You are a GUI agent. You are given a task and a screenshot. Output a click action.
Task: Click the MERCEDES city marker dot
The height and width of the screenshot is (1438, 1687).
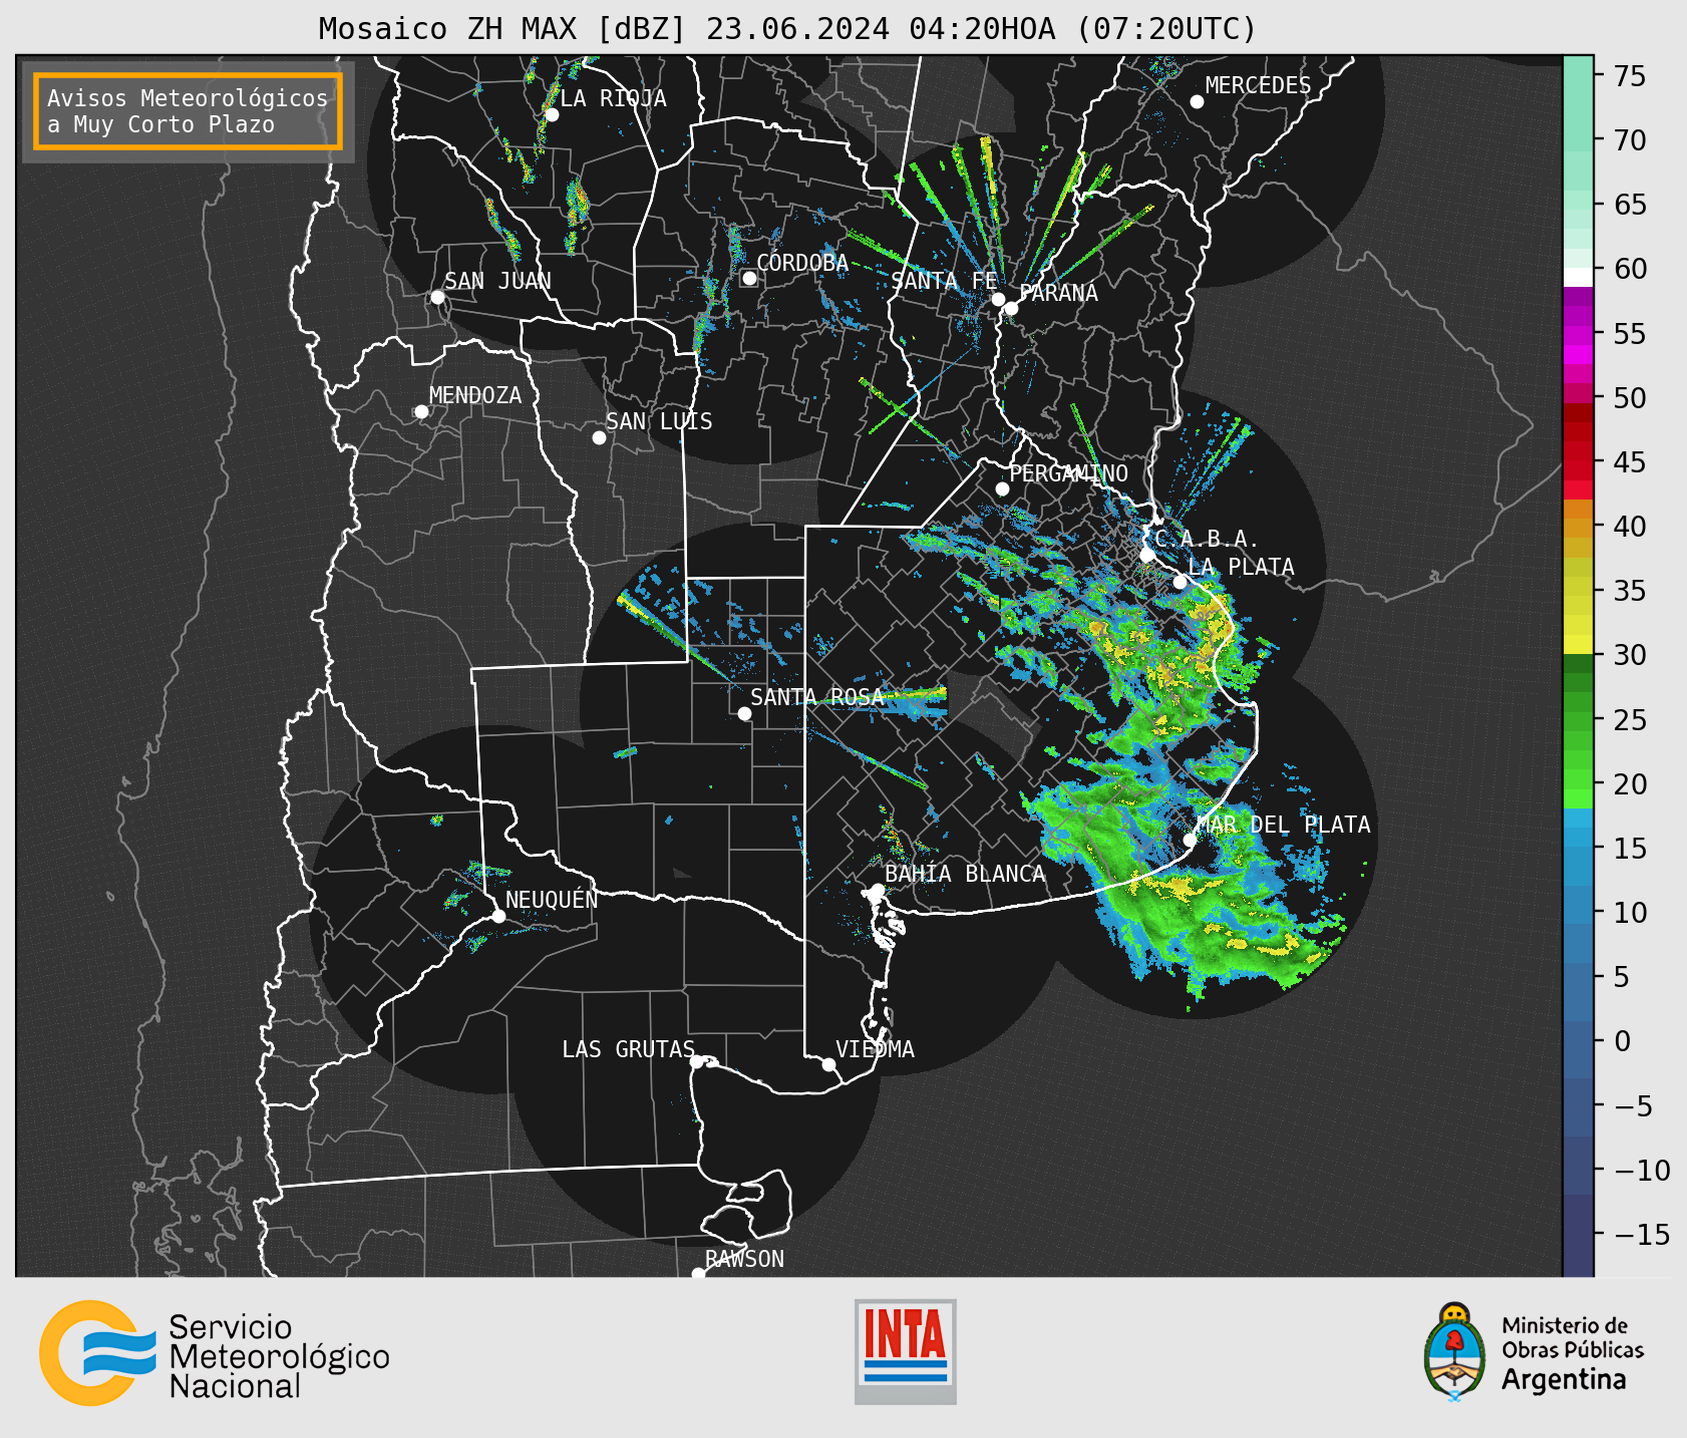click(x=1197, y=102)
